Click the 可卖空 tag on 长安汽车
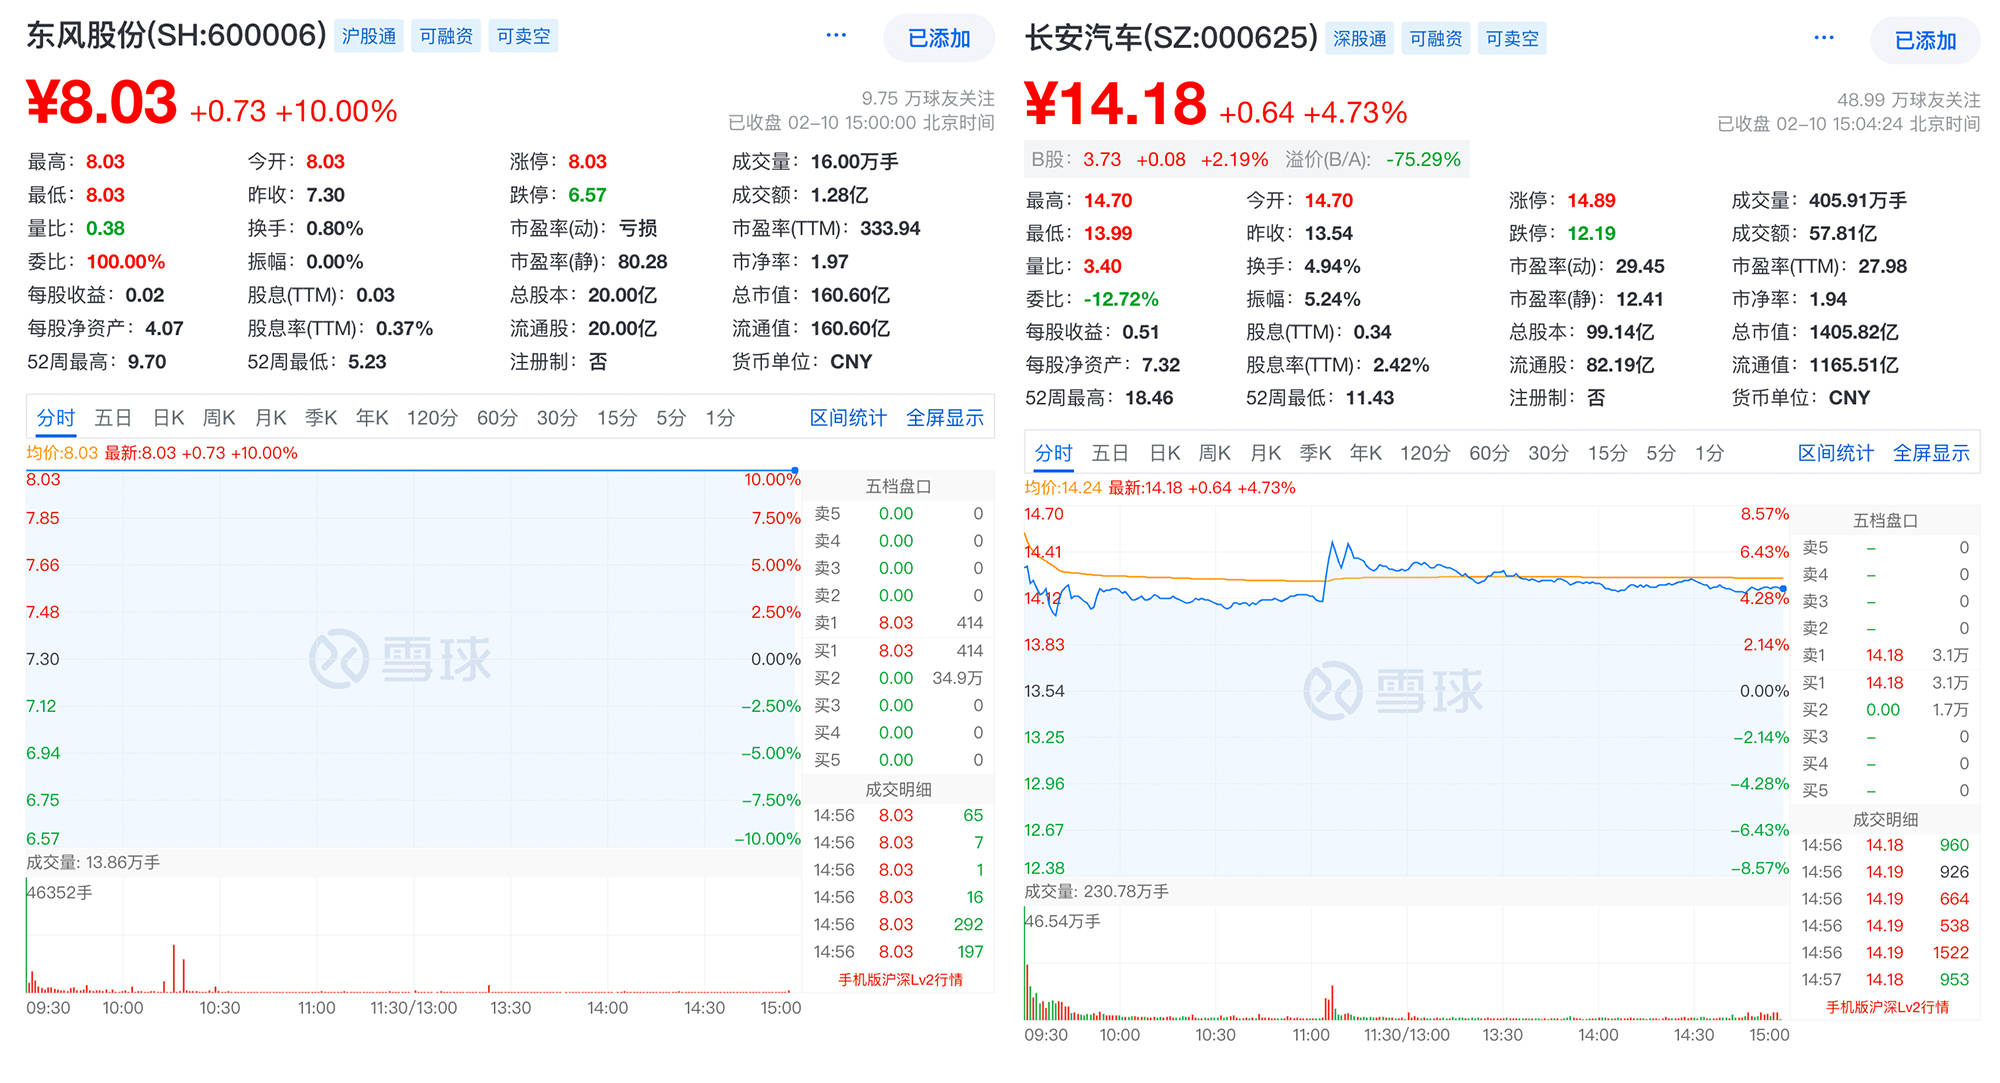Screen dimensions: 2000x1083 [x=1512, y=38]
